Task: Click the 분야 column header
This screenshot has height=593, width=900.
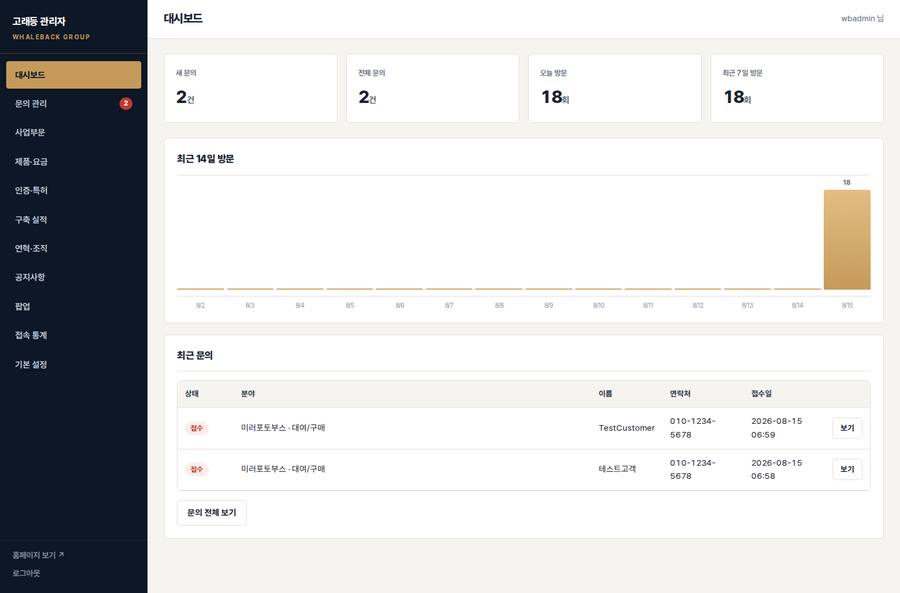Action: (x=248, y=394)
